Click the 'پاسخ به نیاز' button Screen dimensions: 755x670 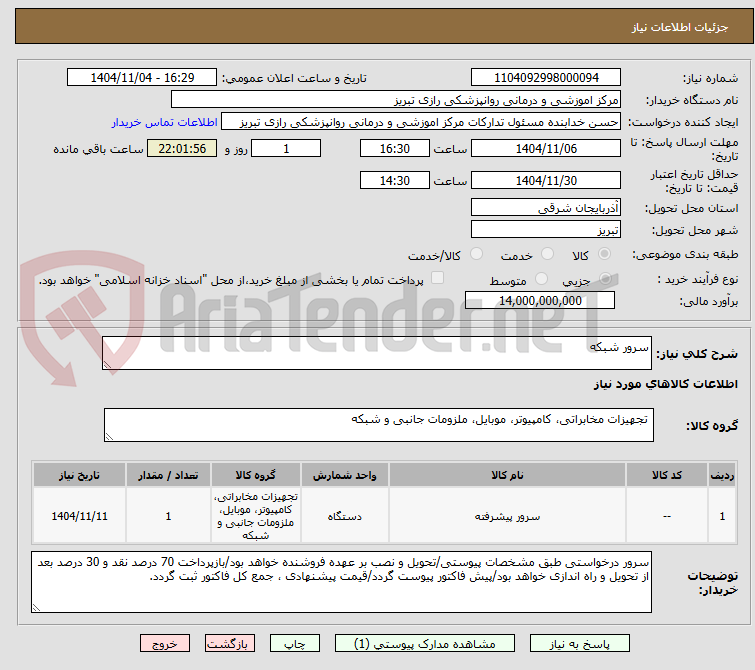579,644
